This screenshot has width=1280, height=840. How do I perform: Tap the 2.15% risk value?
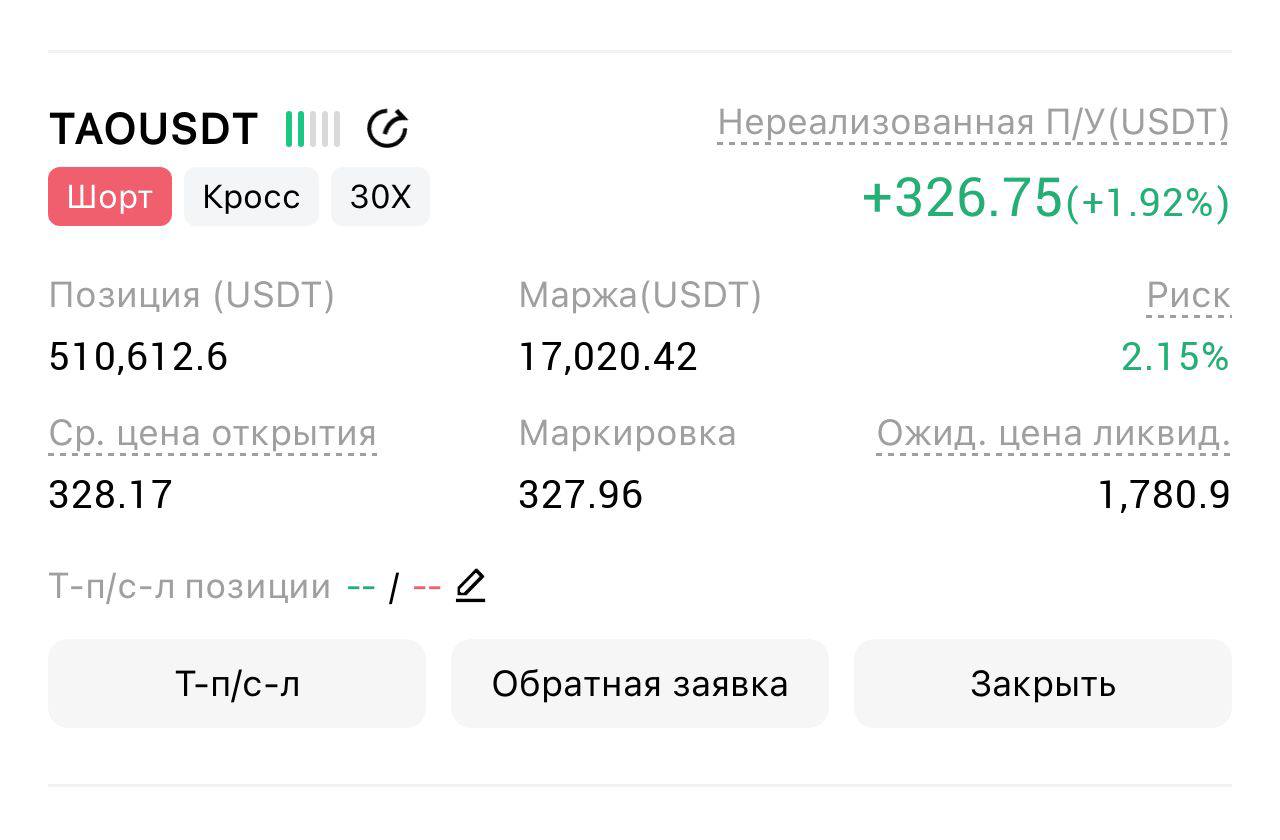click(1175, 357)
